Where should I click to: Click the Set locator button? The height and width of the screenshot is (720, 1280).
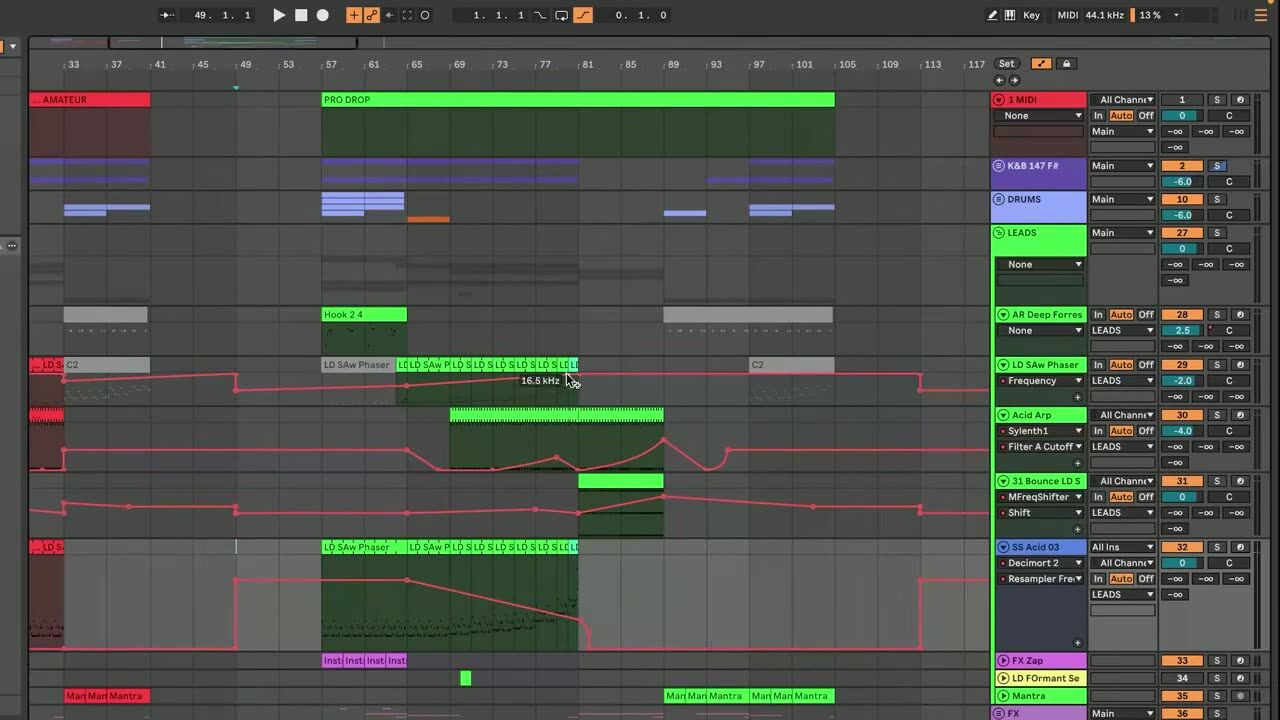[1007, 64]
